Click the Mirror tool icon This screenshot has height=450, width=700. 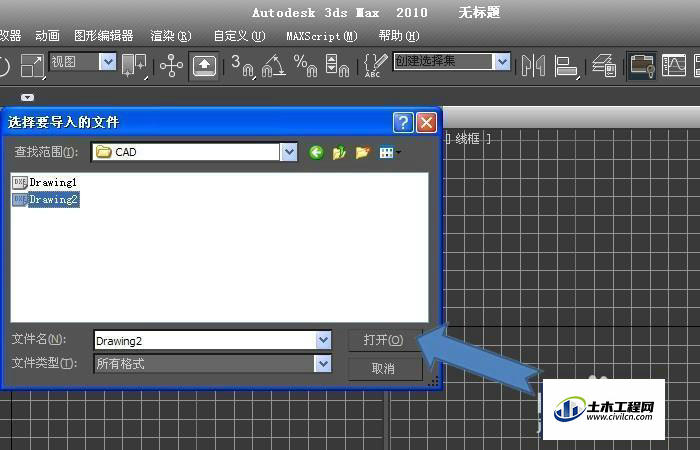point(533,66)
